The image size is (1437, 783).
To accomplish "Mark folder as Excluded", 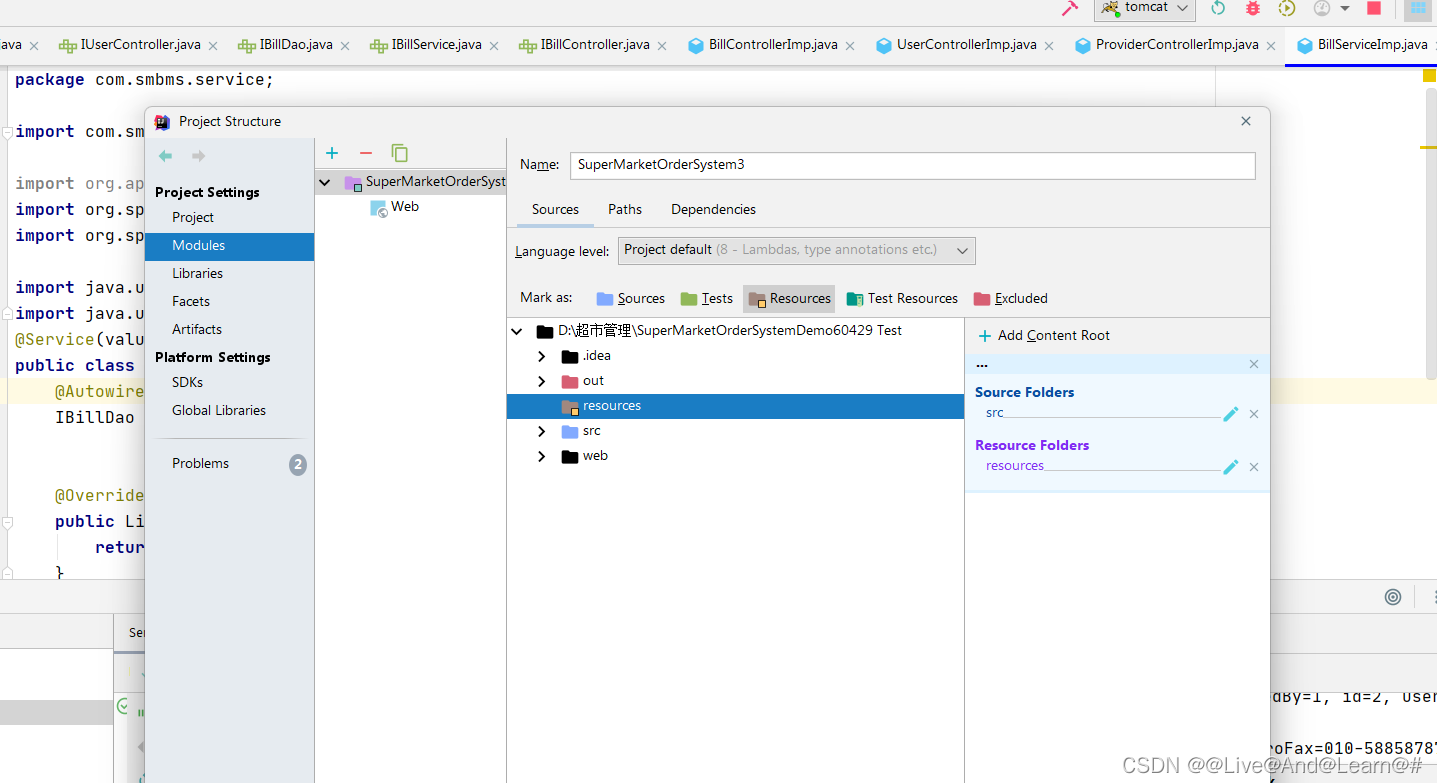I will (x=1010, y=298).
